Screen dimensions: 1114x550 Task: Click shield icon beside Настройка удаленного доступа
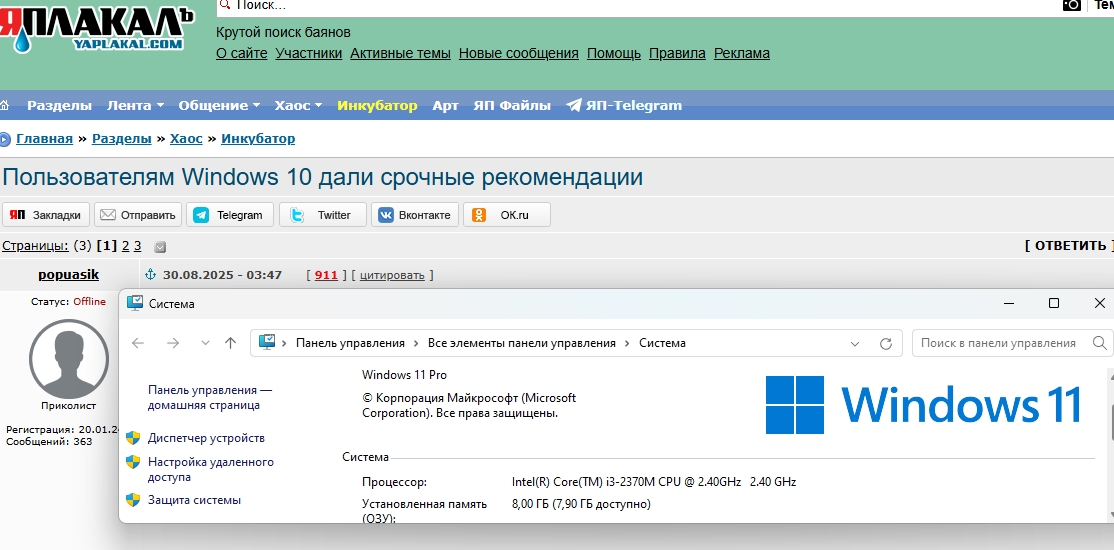tap(133, 463)
